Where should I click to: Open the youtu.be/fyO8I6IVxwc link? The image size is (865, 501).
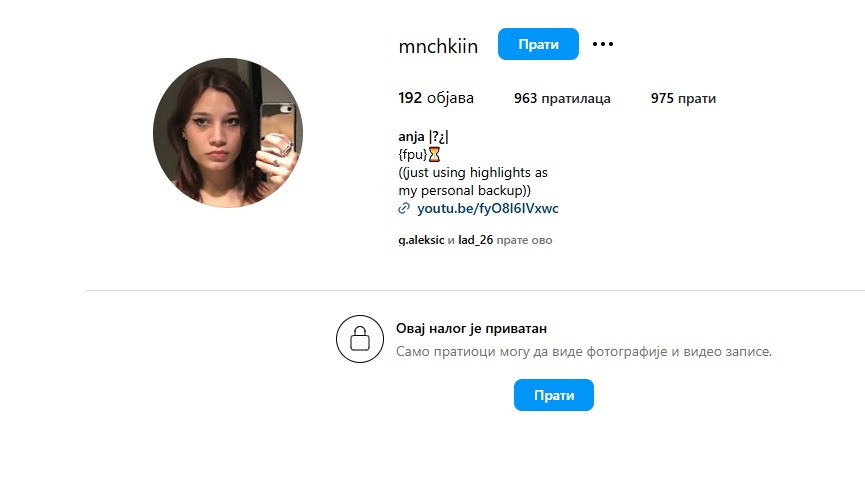pyautogui.click(x=488, y=209)
